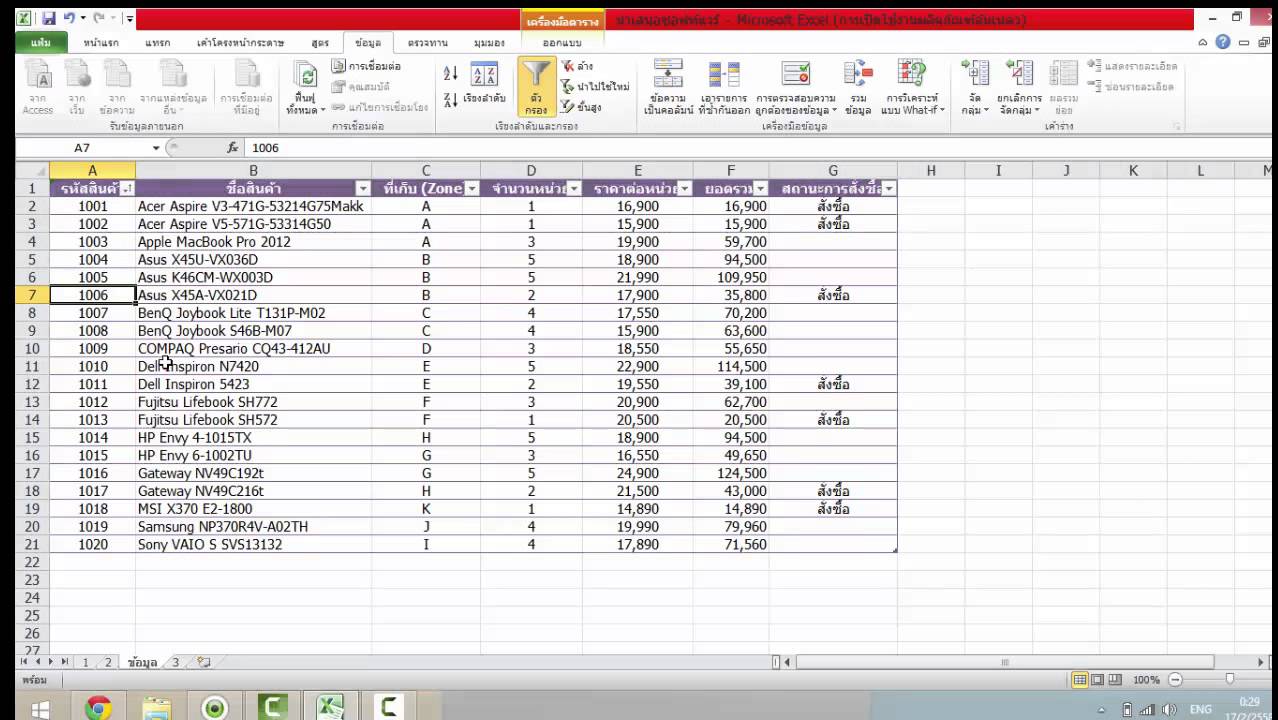Switch to sheet tab 3
The height and width of the screenshot is (720, 1278).
175,662
